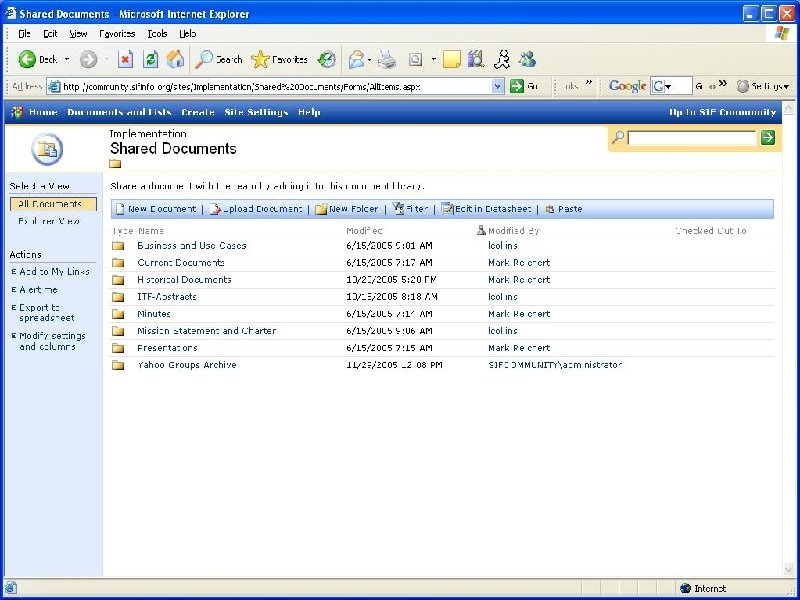Click the green Go arrow button
Screen dimensions: 800x600
tap(517, 86)
